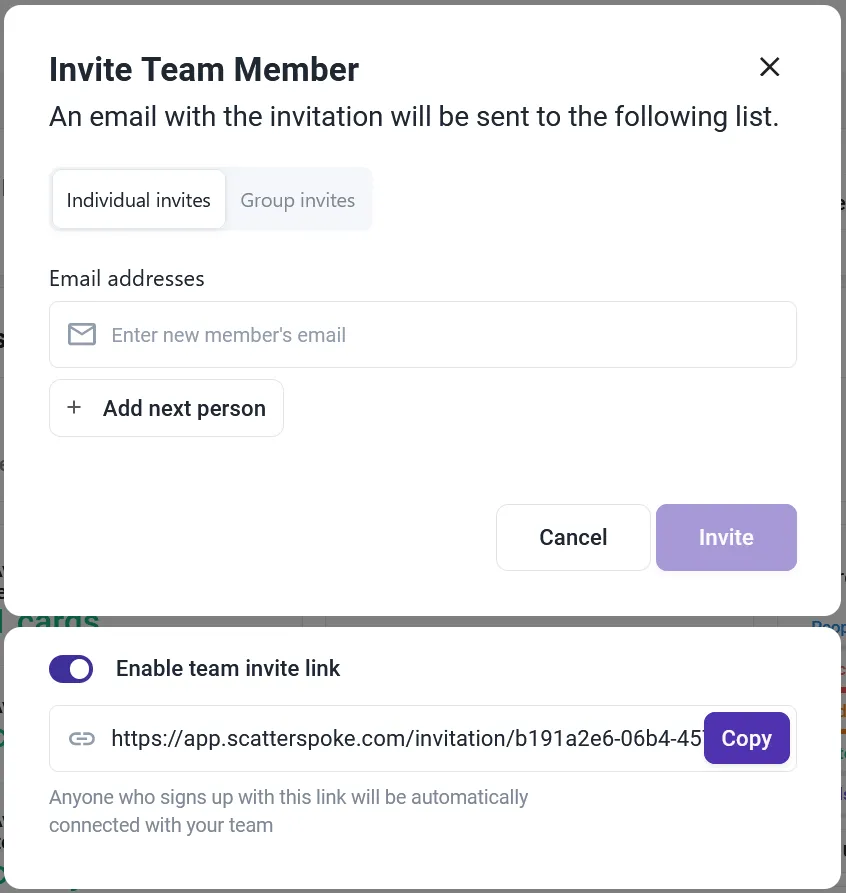Copy the team invite link

(746, 738)
